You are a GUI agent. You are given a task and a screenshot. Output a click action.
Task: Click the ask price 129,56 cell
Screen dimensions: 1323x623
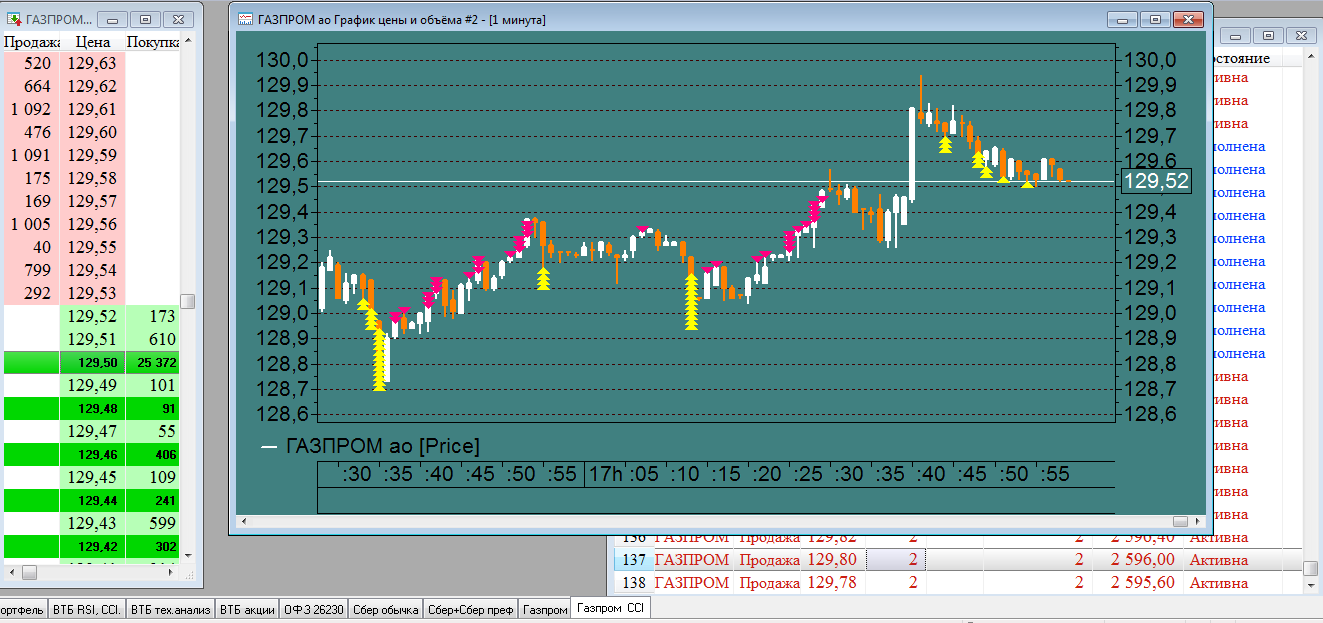click(x=93, y=224)
